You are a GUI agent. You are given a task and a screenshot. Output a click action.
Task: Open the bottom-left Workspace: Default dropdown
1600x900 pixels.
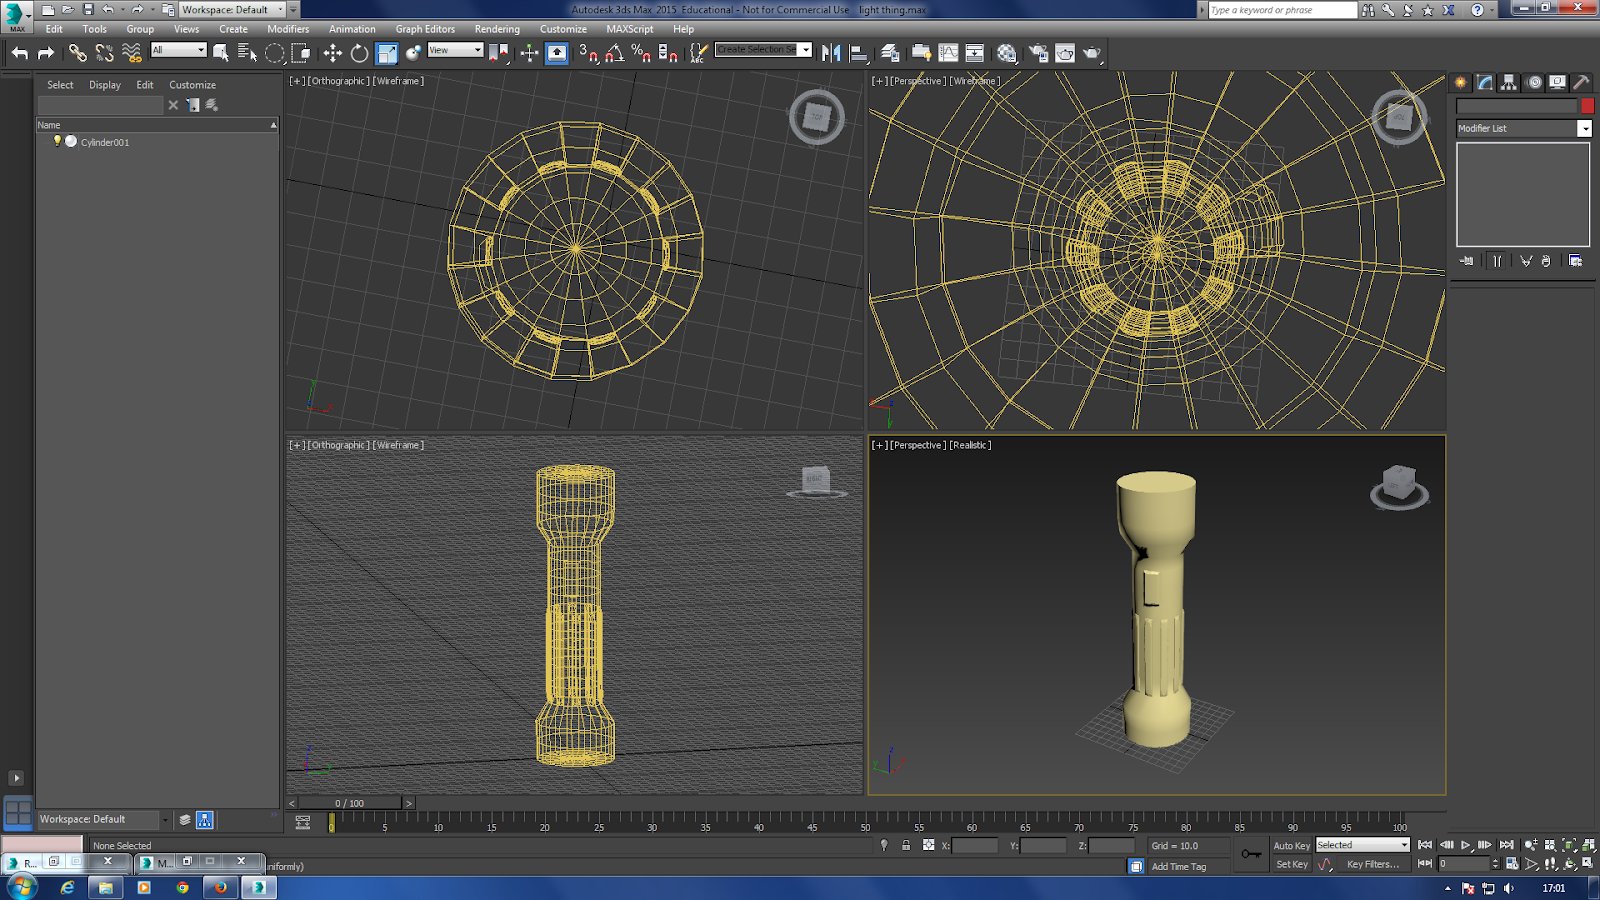104,820
